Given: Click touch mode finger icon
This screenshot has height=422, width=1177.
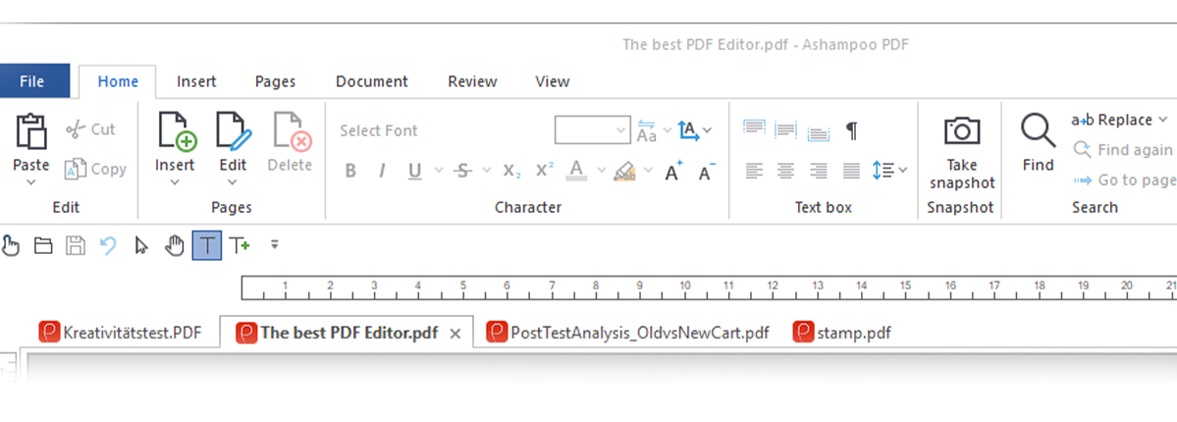Looking at the screenshot, I should point(10,246).
